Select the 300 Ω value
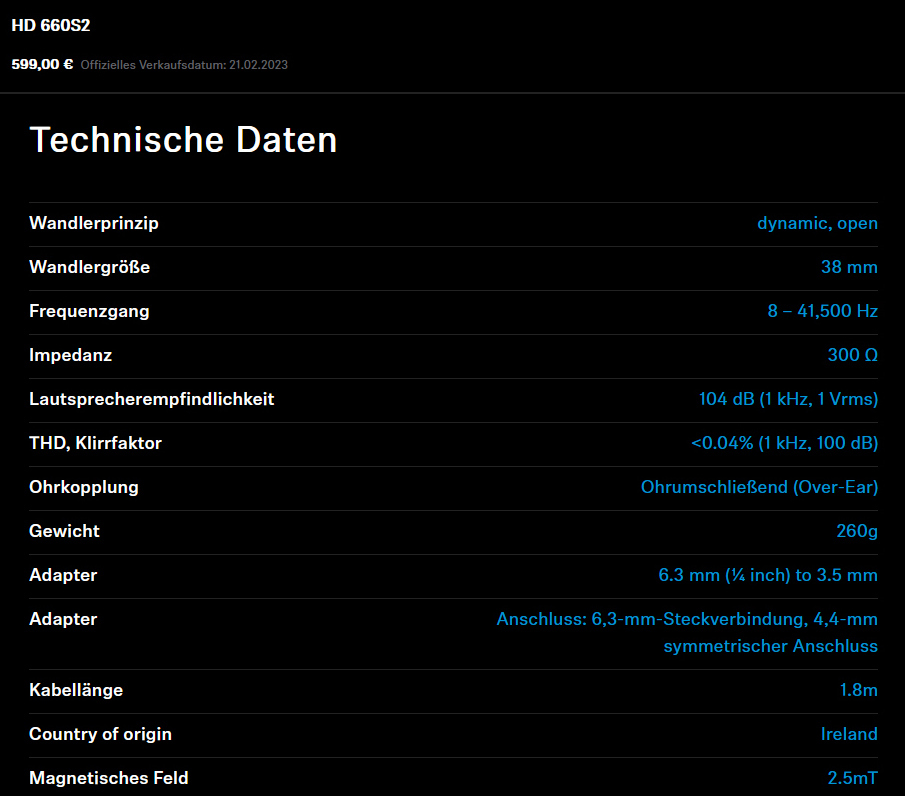Screen dimensions: 905x796 point(852,355)
